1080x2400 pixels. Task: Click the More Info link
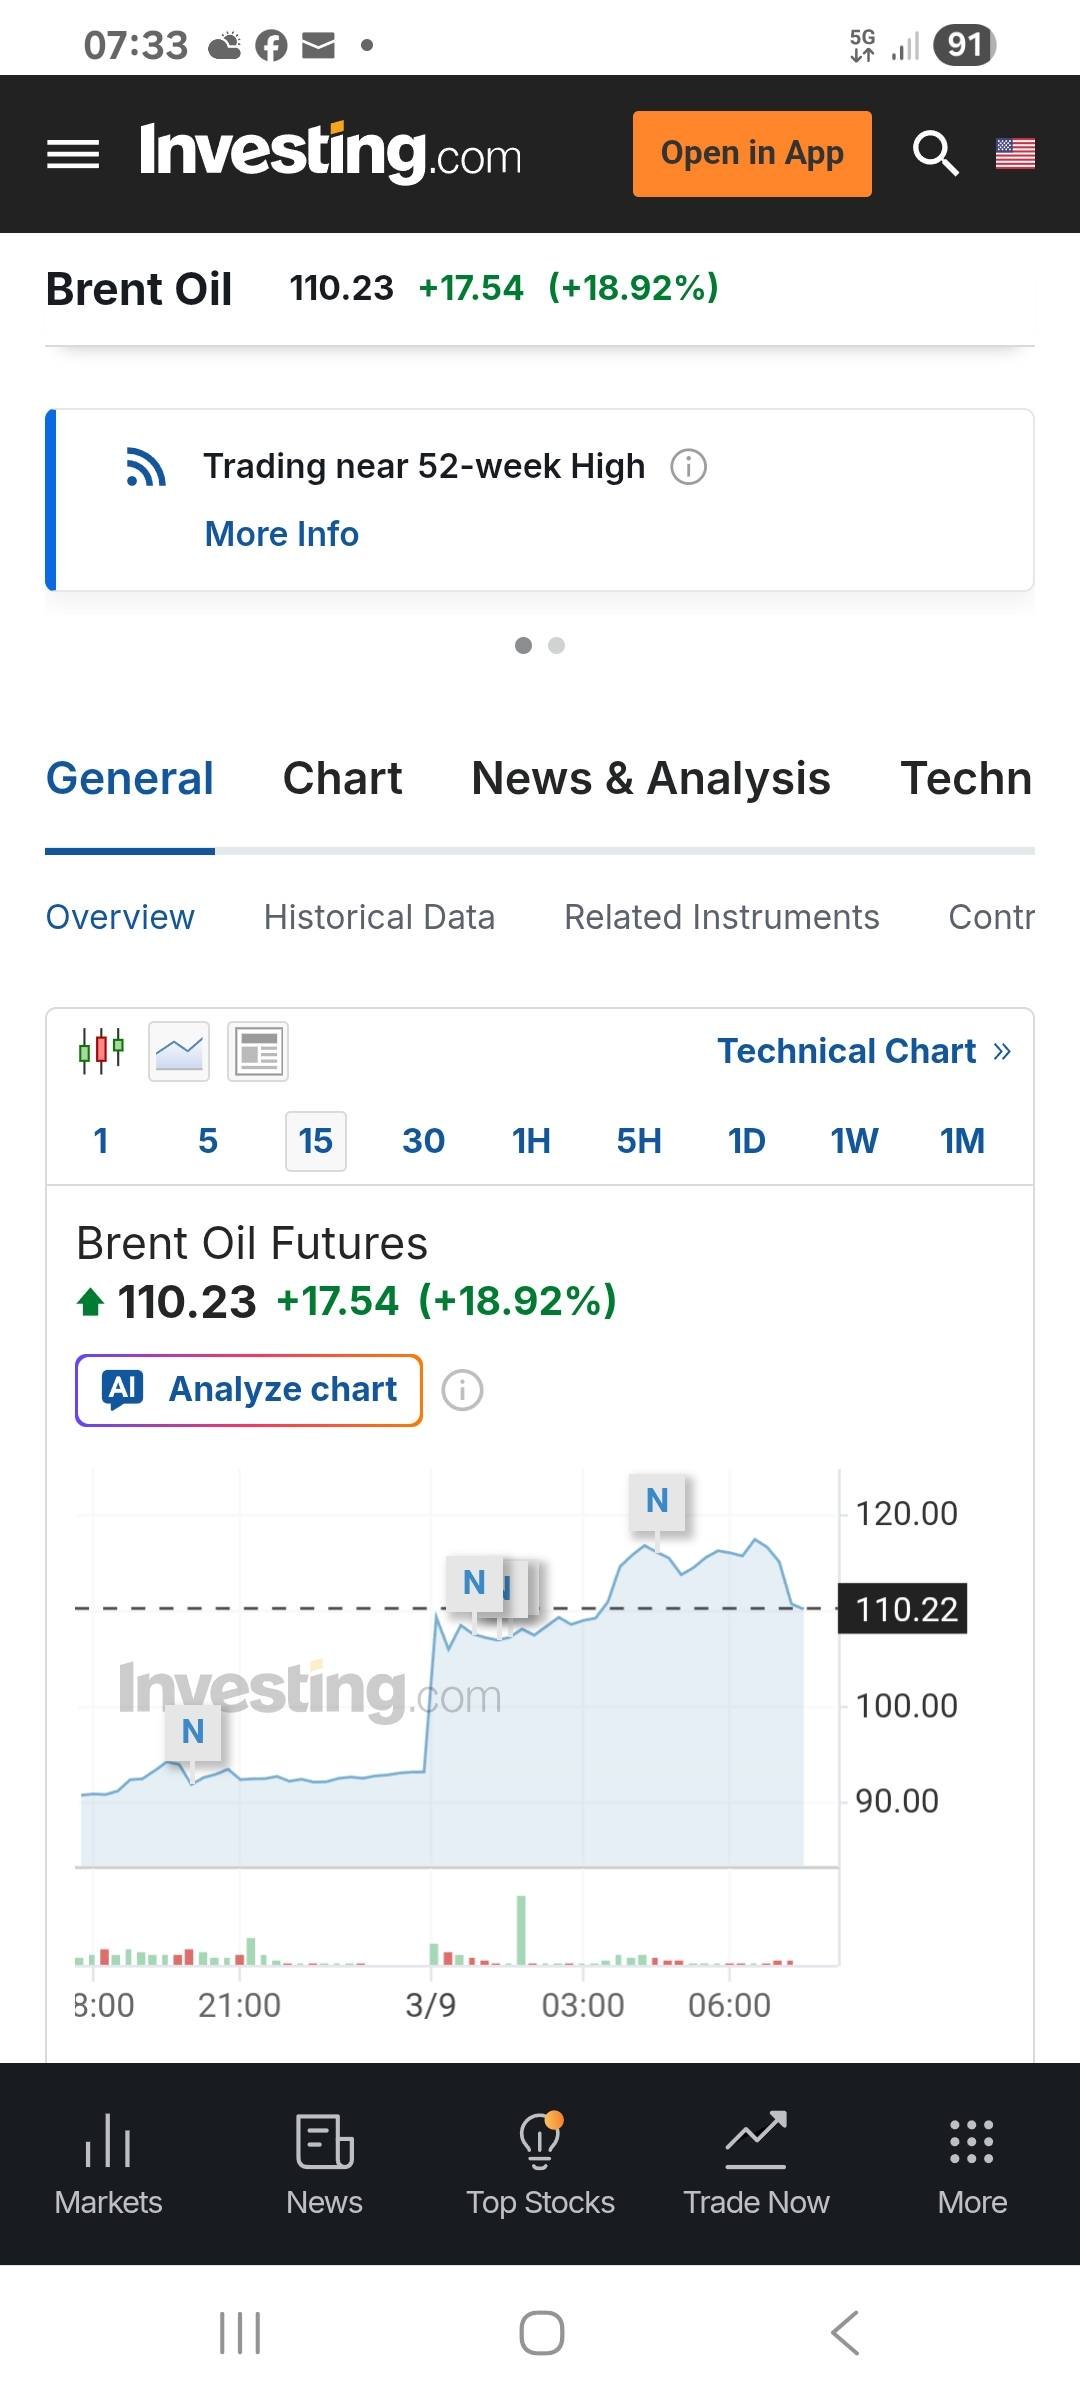[281, 534]
